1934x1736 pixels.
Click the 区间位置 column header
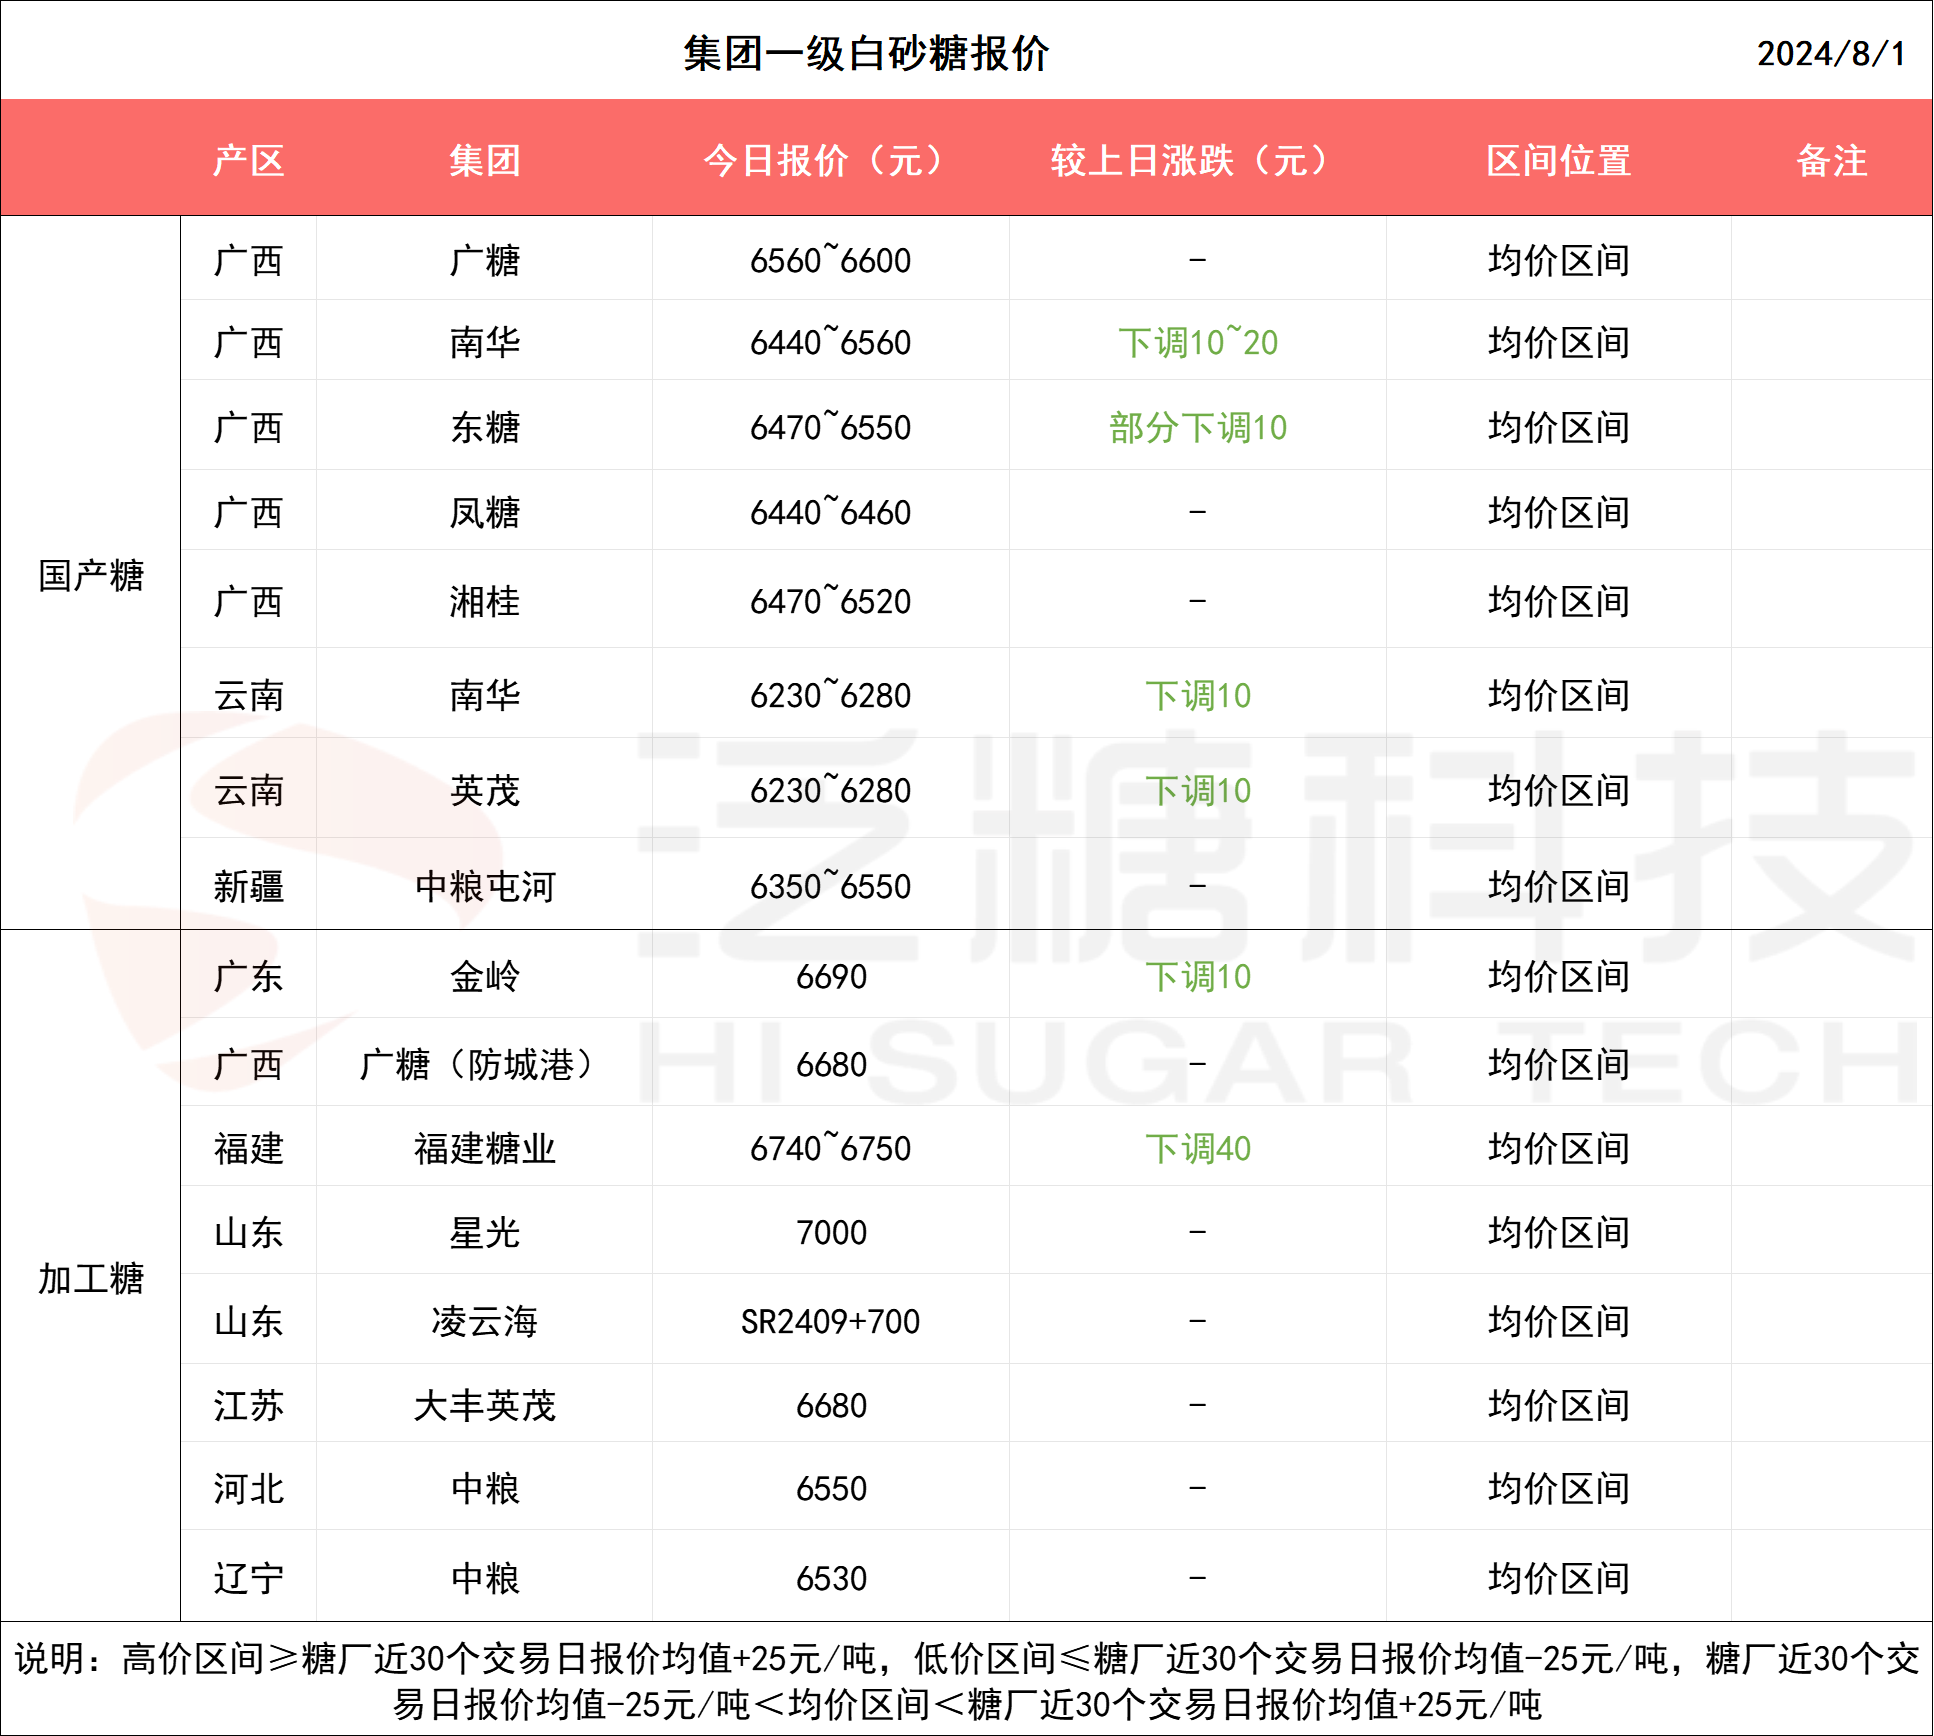1558,160
